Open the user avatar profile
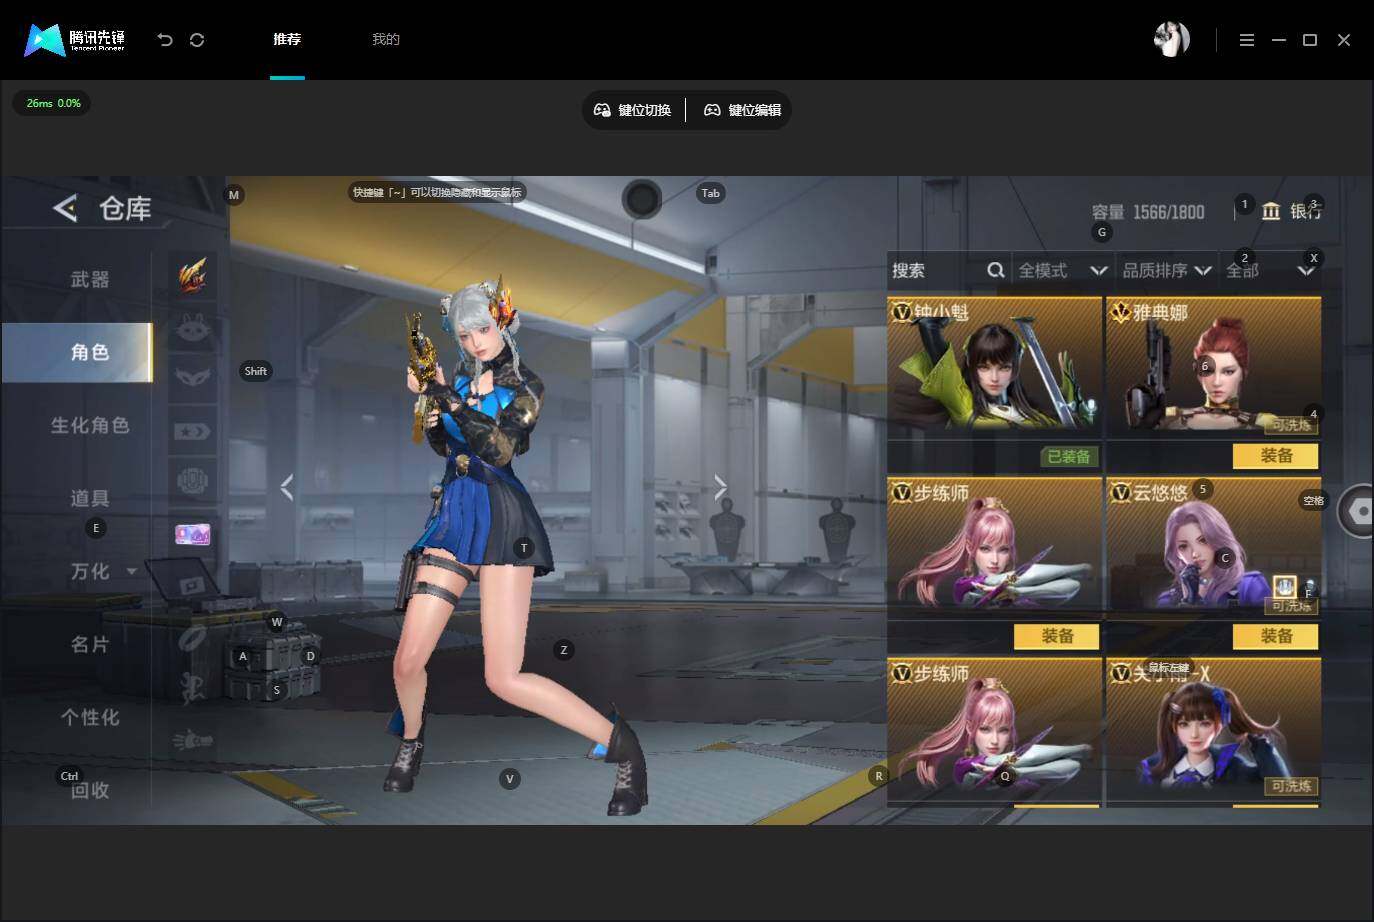The width and height of the screenshot is (1374, 922). tap(1171, 39)
